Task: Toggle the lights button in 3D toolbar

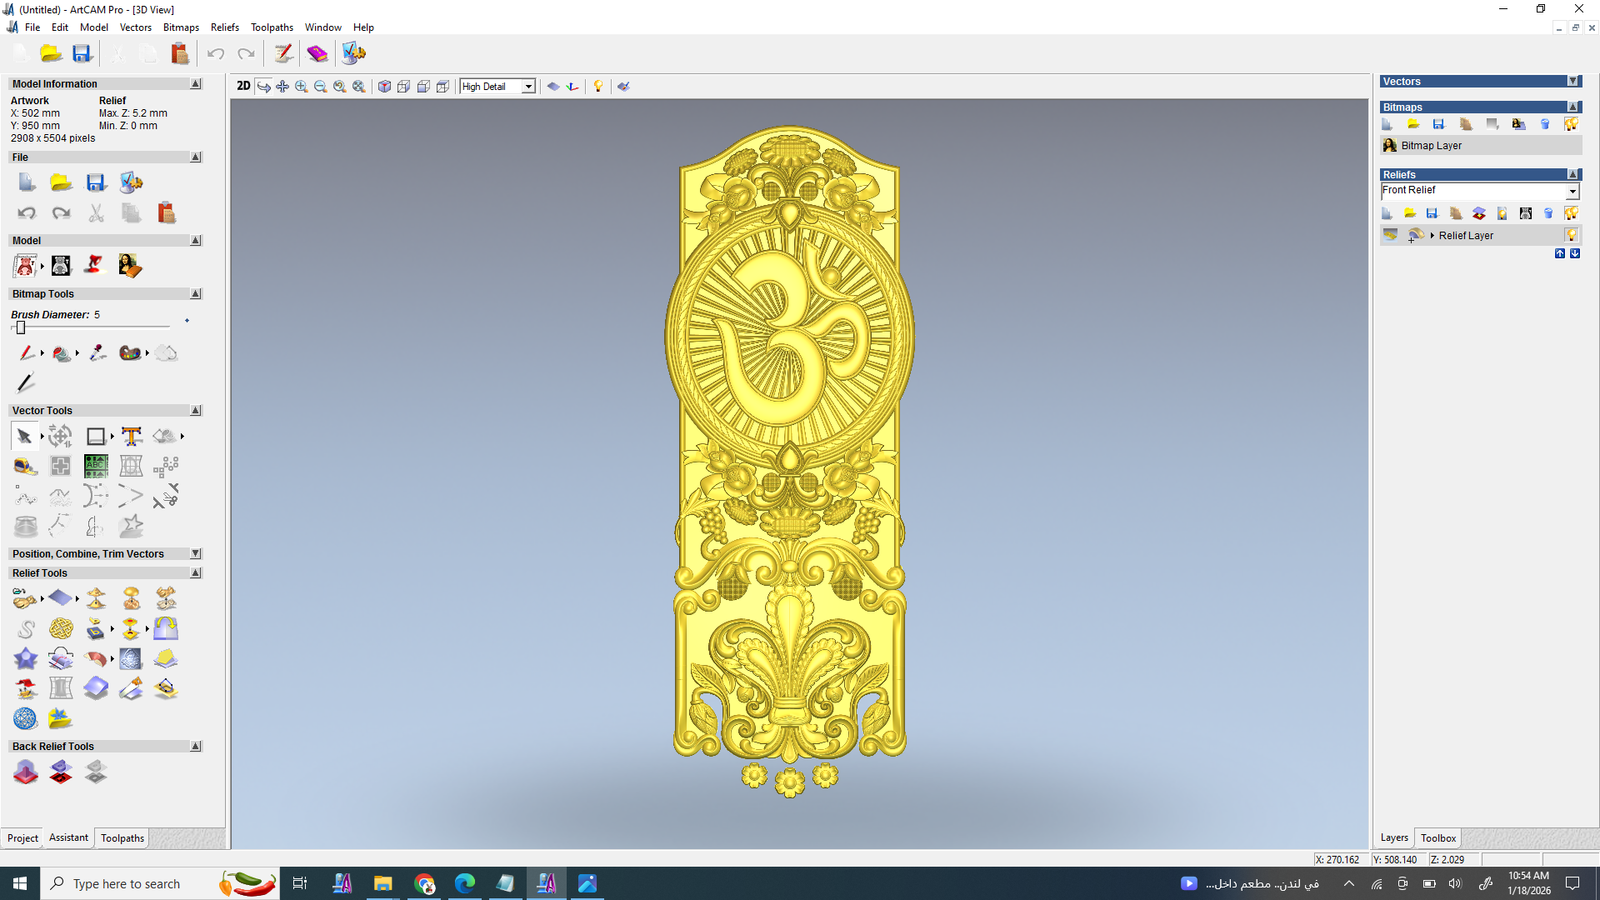Action: click(x=598, y=87)
